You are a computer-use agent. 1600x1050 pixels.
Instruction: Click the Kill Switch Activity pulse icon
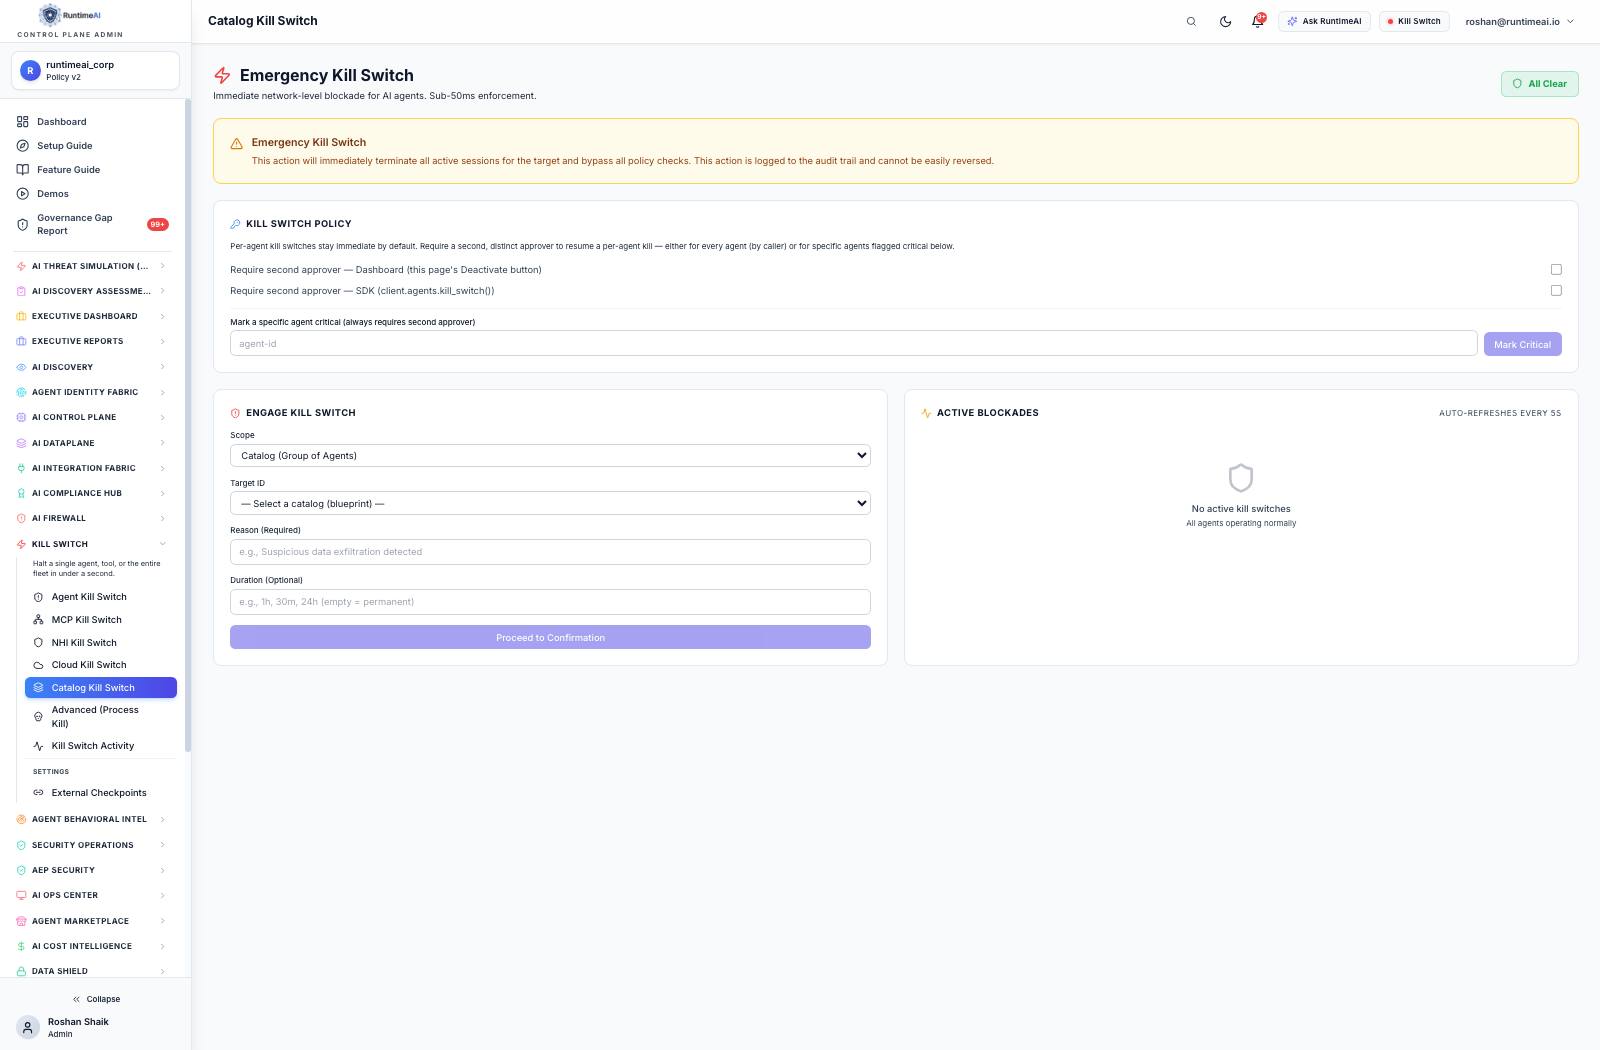click(38, 746)
